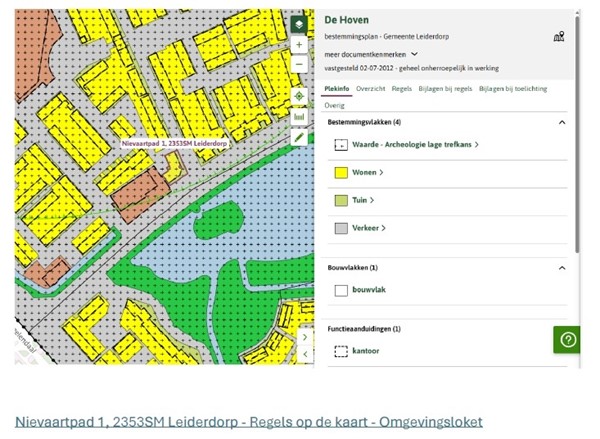
Task: Collapse the Bouwvlakken section
Action: (x=562, y=268)
